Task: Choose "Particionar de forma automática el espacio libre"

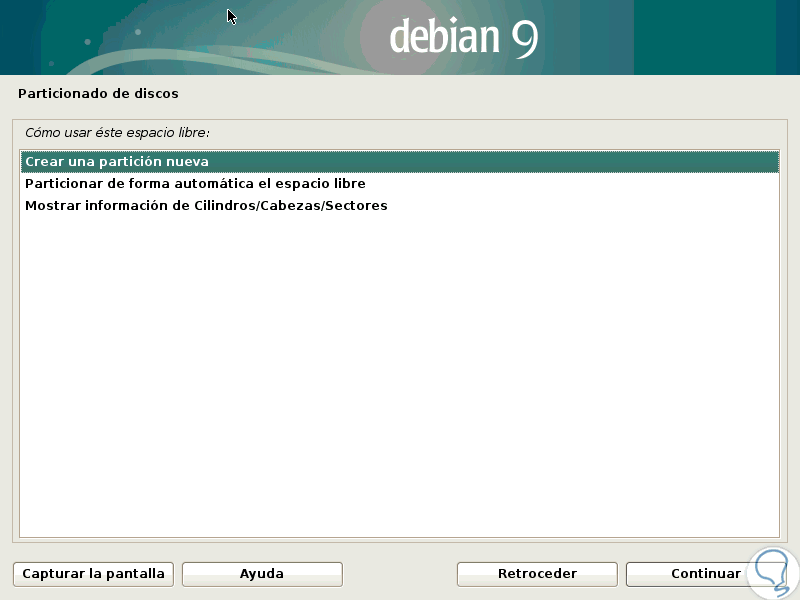Action: coord(399,184)
